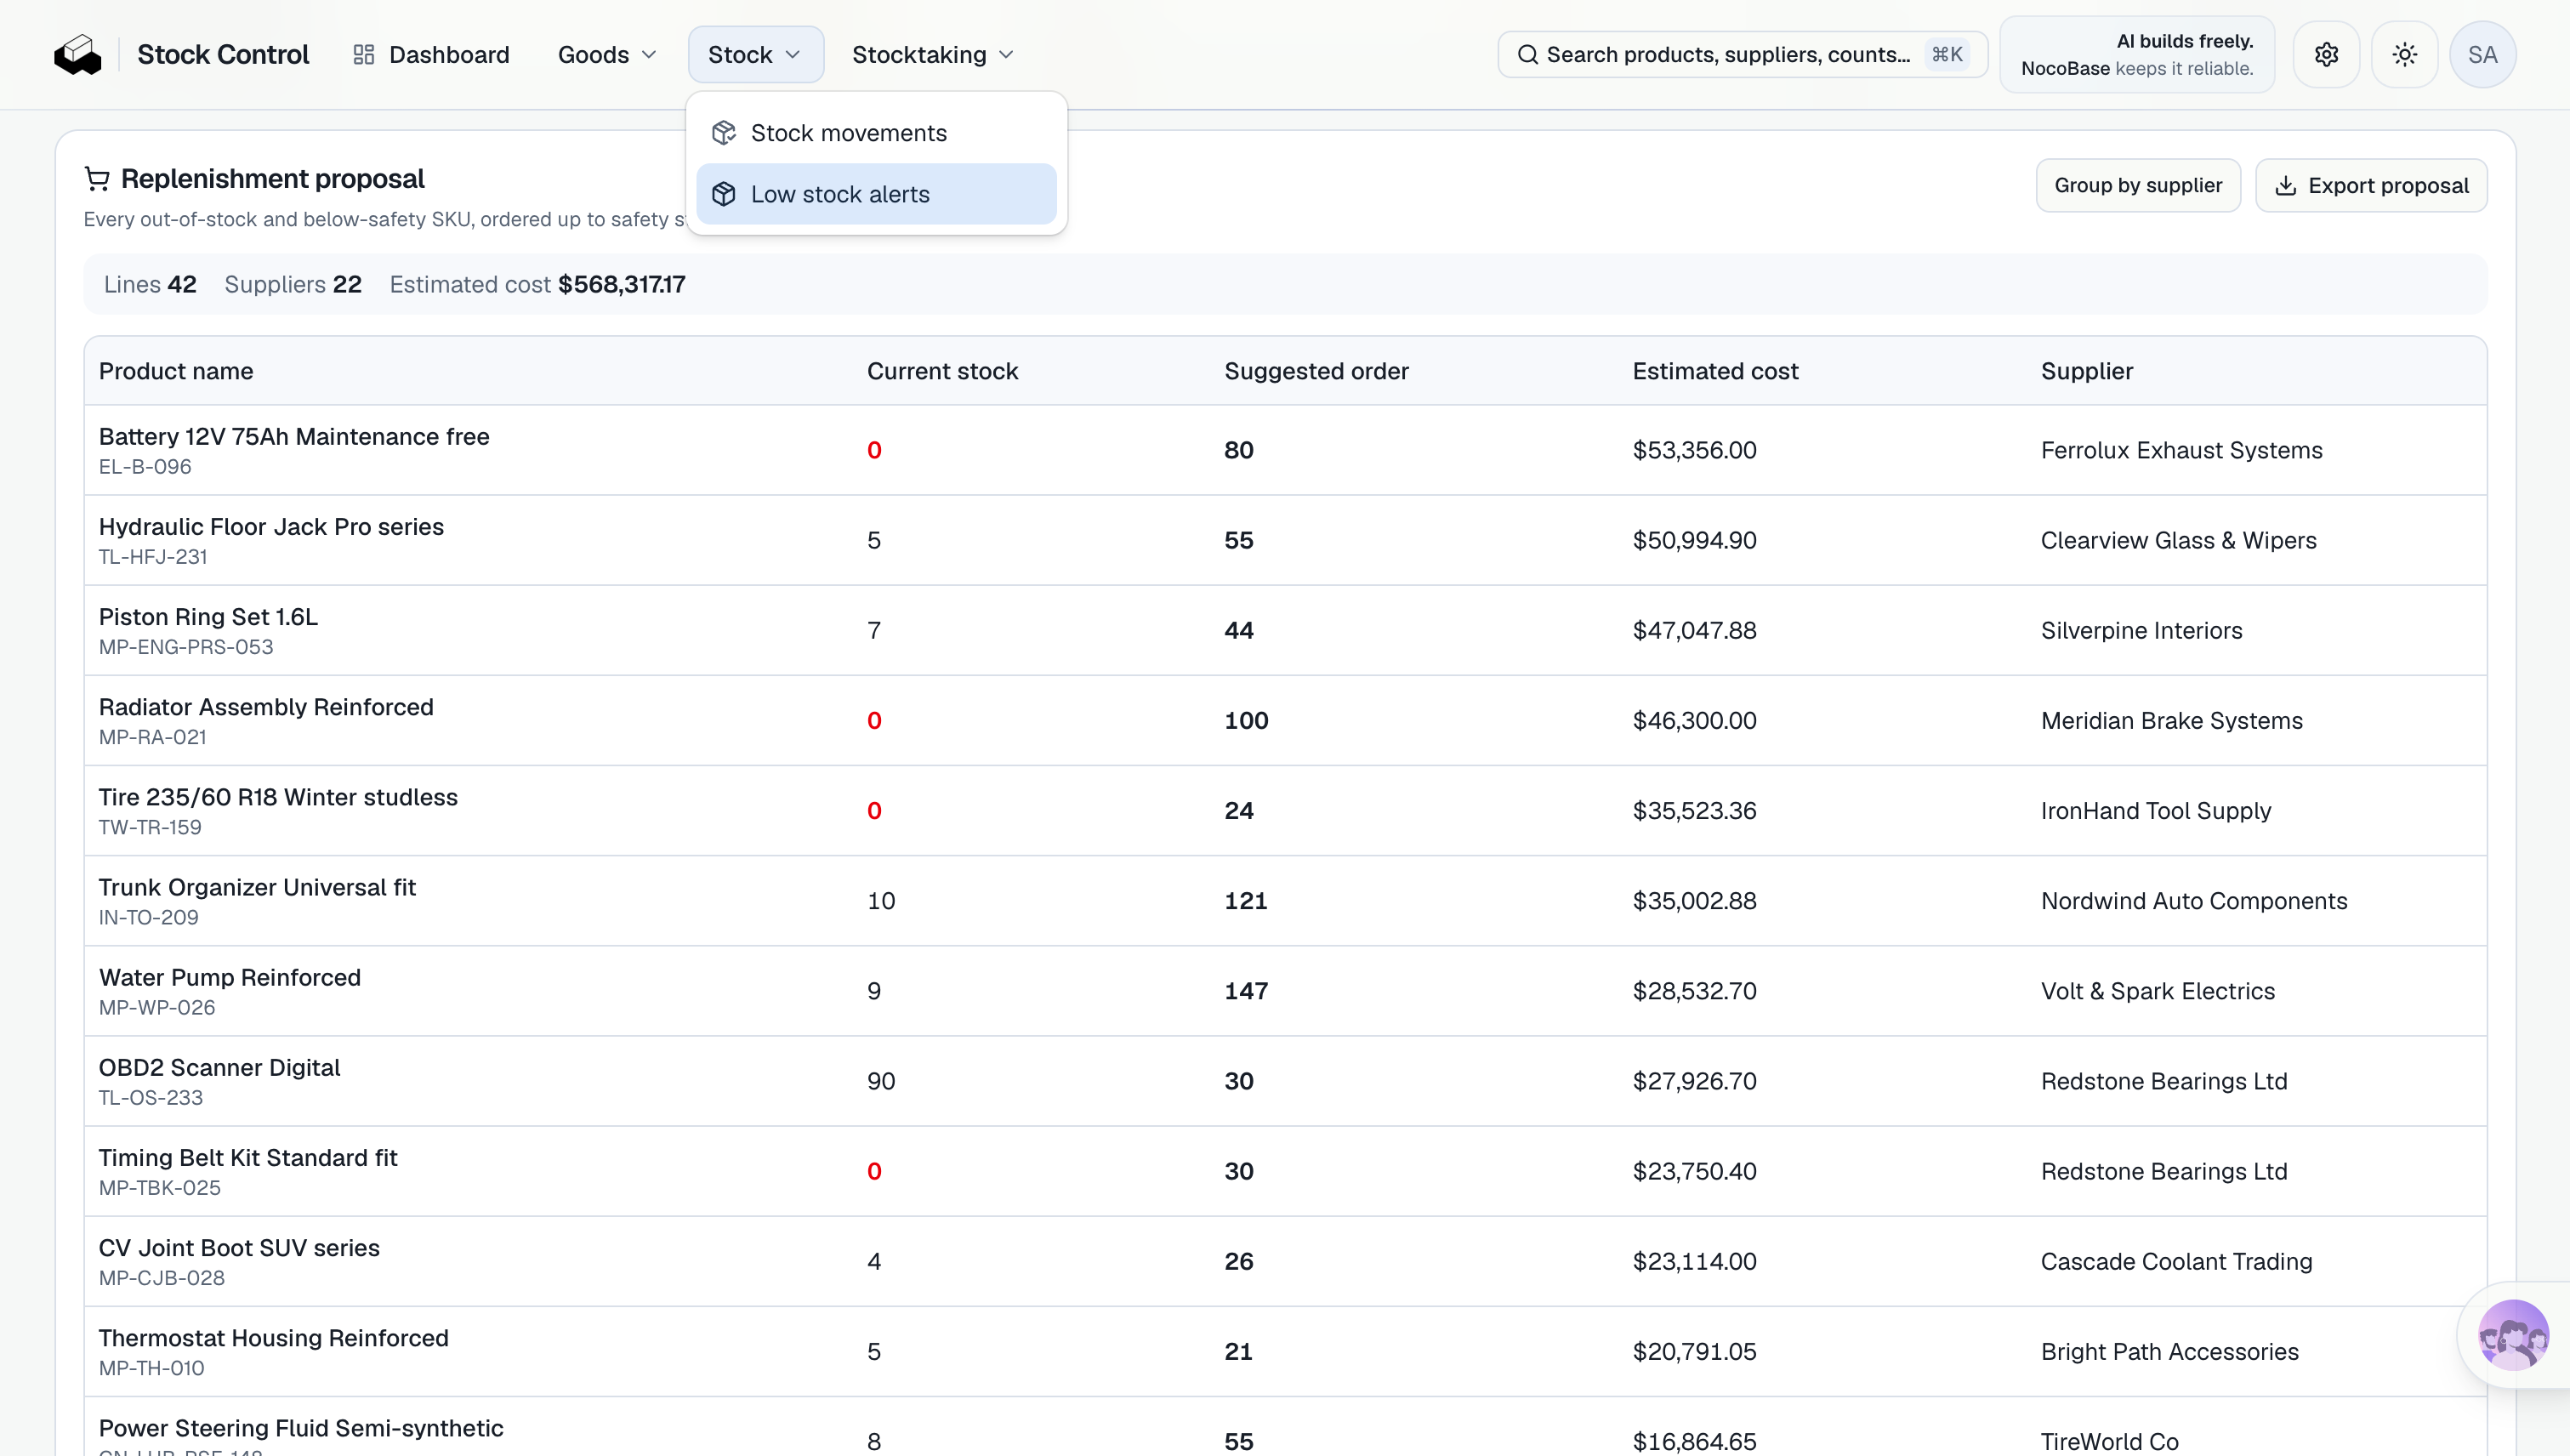
Task: Click supplier Bright Path Accessories
Action: point(2170,1351)
